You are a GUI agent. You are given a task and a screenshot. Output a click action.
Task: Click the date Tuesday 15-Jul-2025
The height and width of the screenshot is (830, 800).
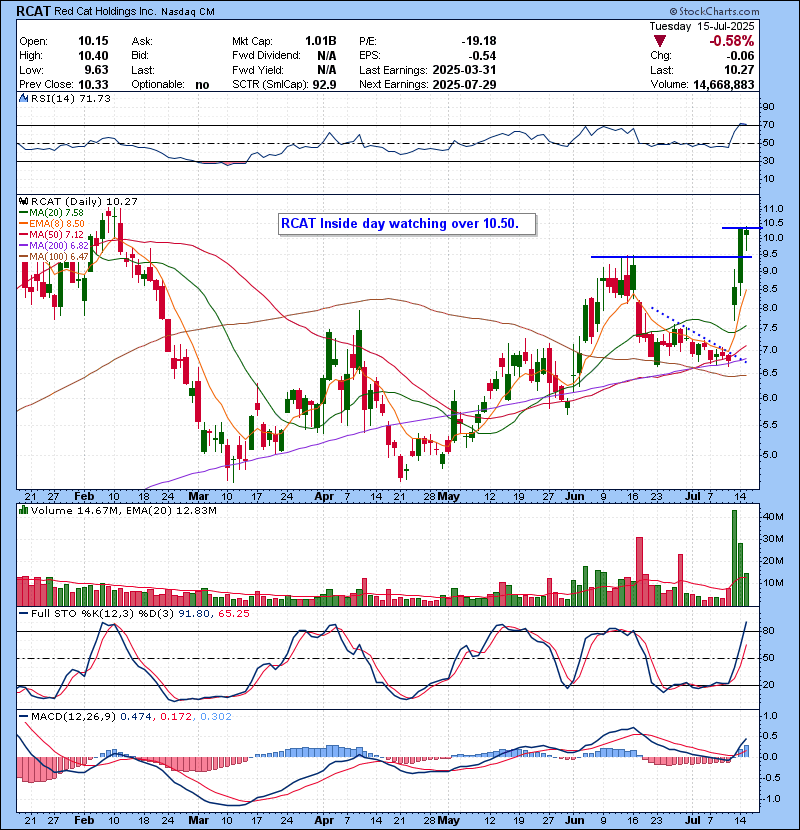point(702,26)
